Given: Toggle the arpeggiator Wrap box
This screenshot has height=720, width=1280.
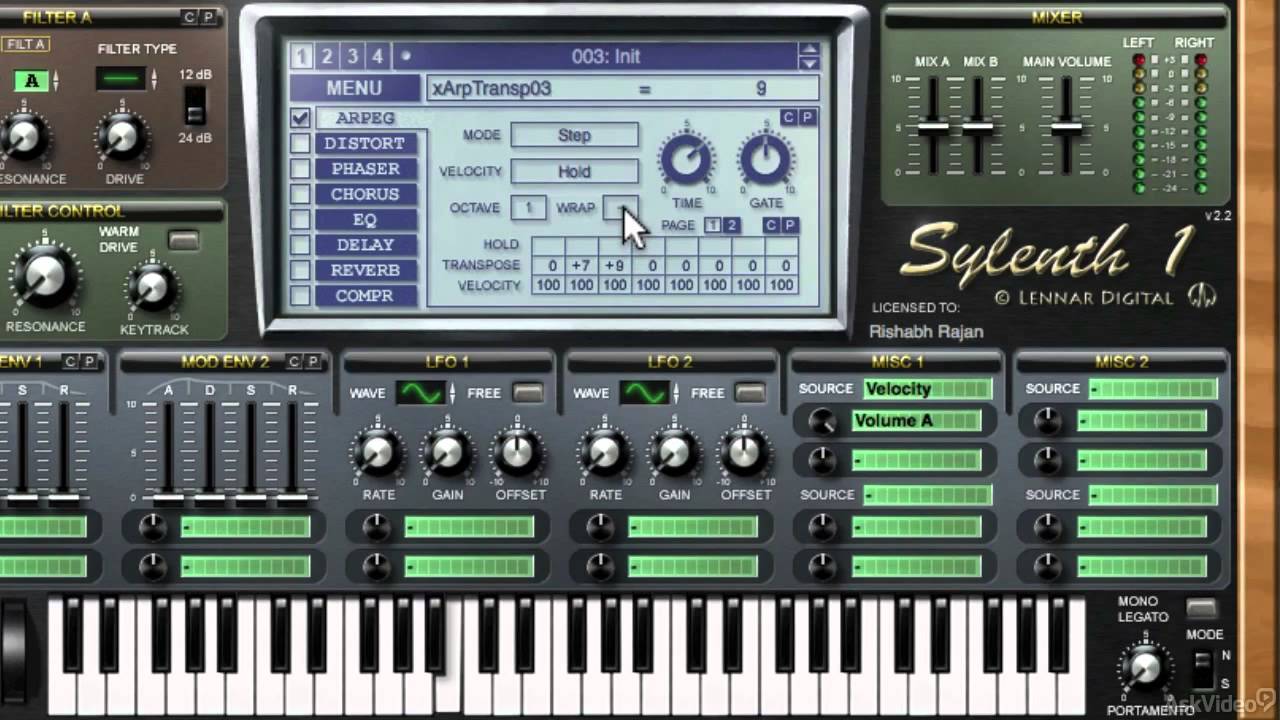Looking at the screenshot, I should pyautogui.click(x=620, y=208).
